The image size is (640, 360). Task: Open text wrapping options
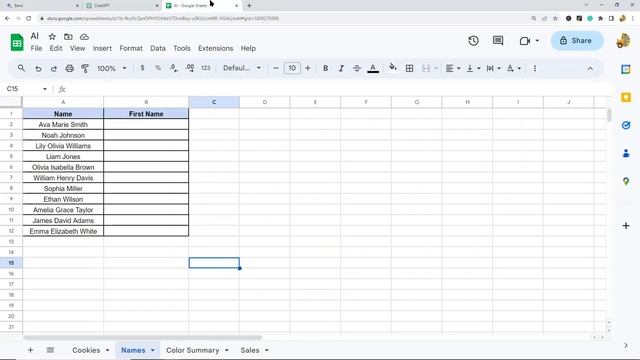(493, 68)
